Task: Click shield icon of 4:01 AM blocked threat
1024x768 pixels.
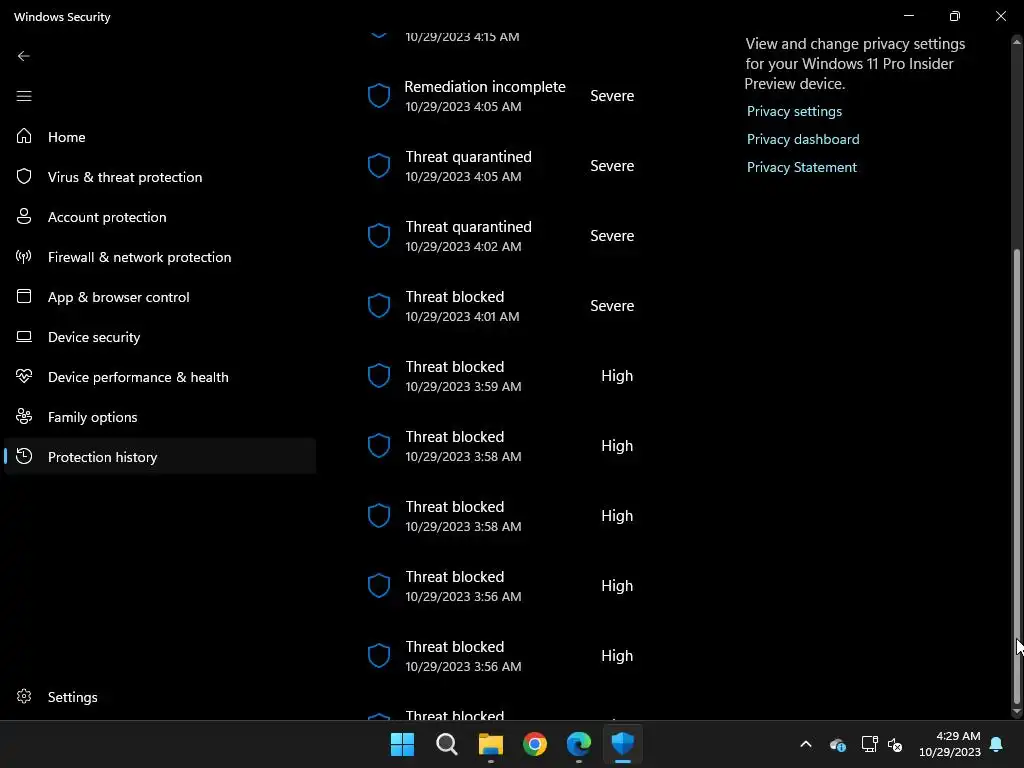Action: pyautogui.click(x=379, y=306)
